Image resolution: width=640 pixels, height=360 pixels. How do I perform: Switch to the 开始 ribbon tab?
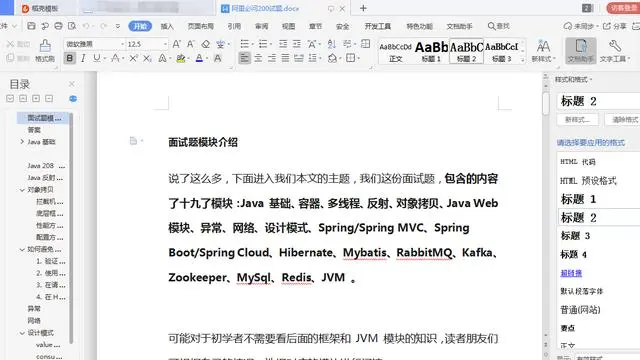point(140,26)
